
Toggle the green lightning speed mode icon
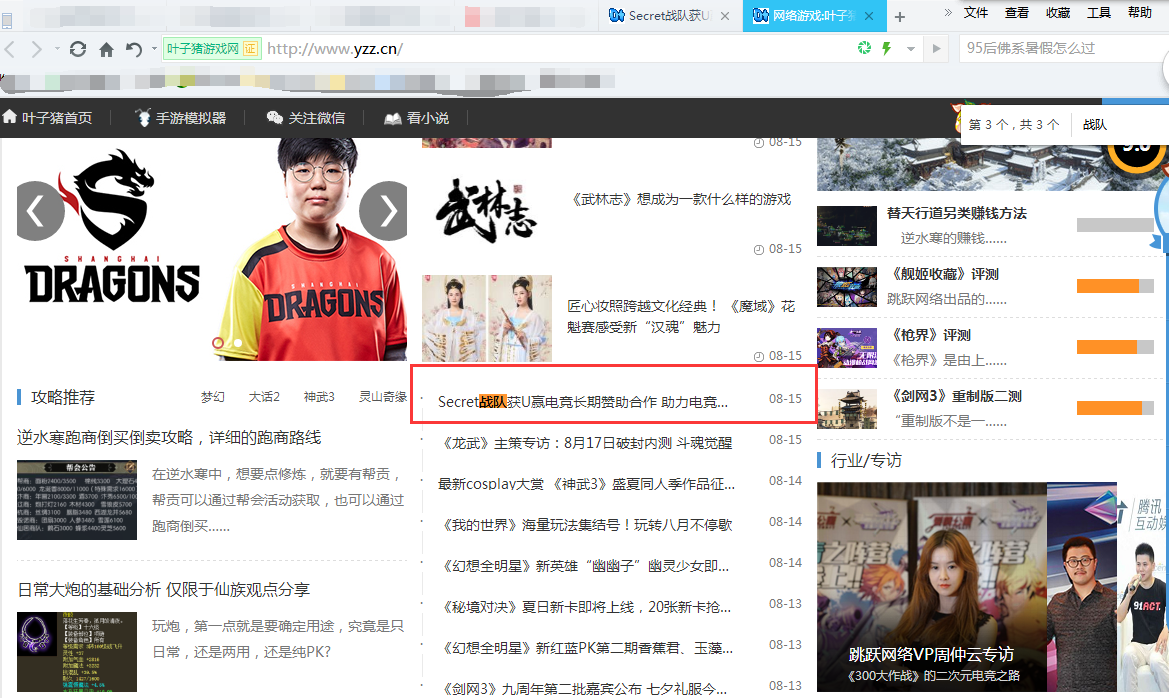(x=886, y=48)
